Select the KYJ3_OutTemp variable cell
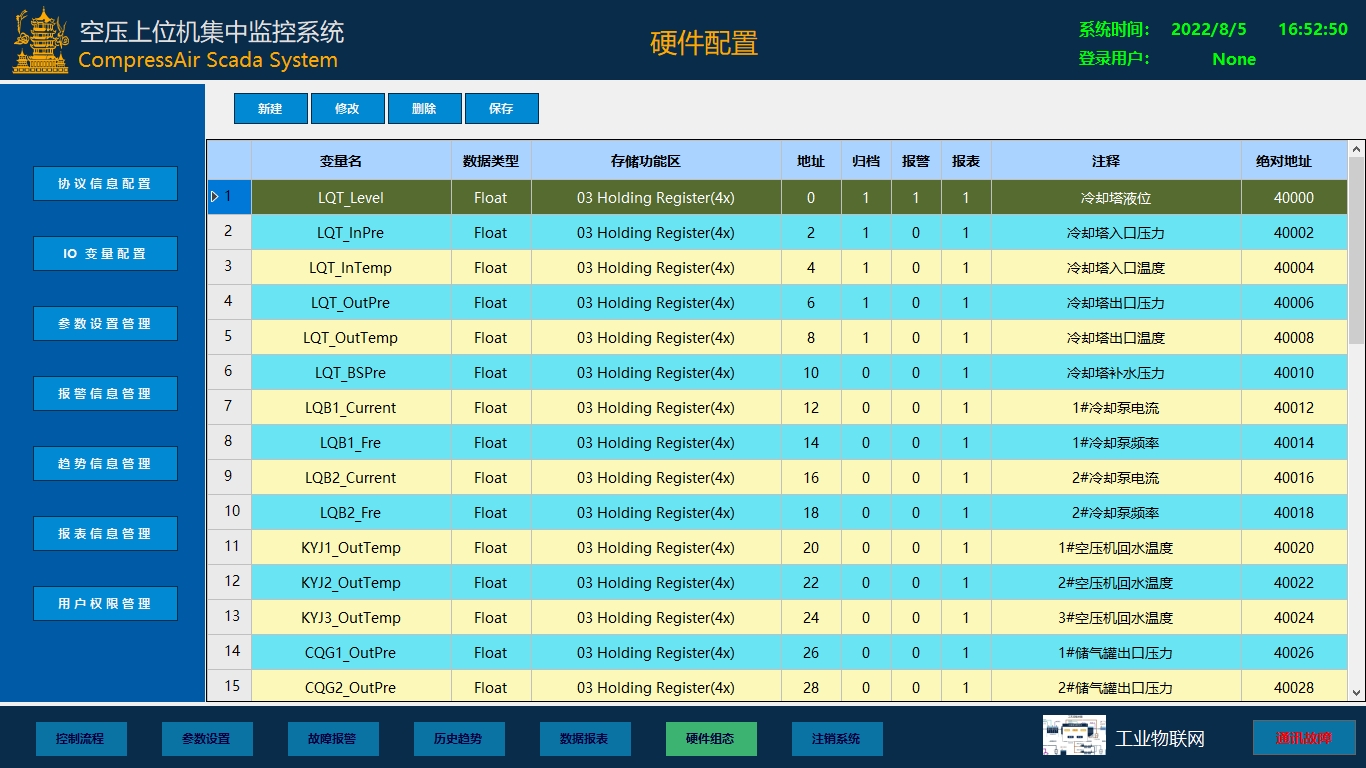 (351, 618)
